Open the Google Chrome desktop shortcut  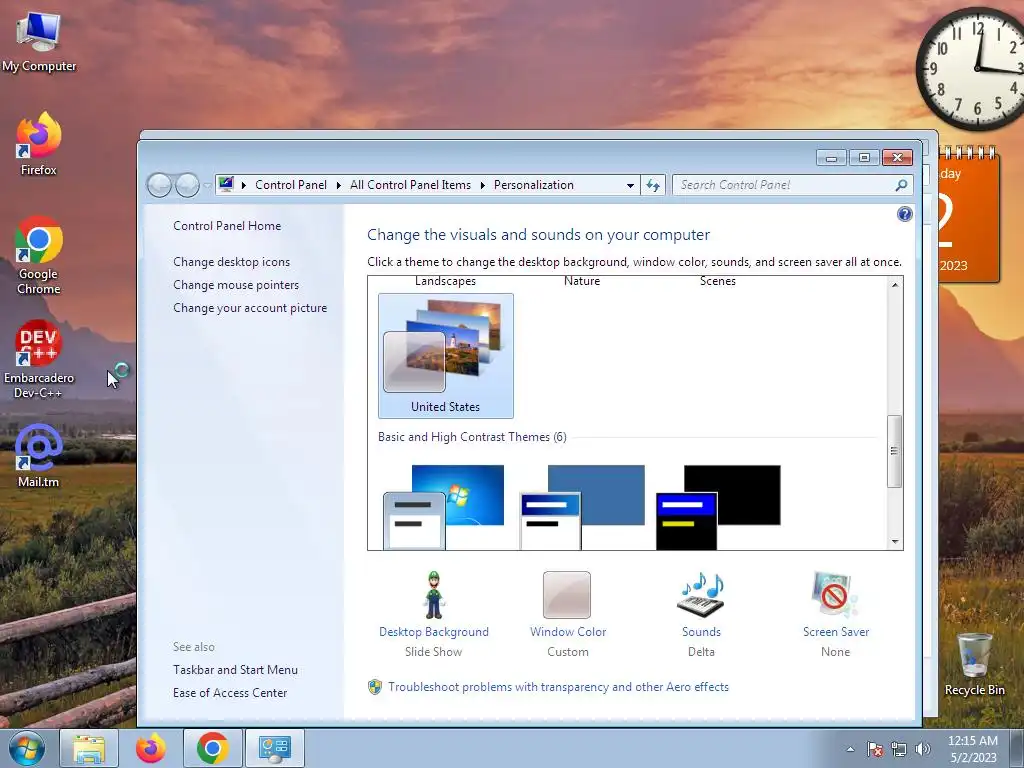coord(39,255)
